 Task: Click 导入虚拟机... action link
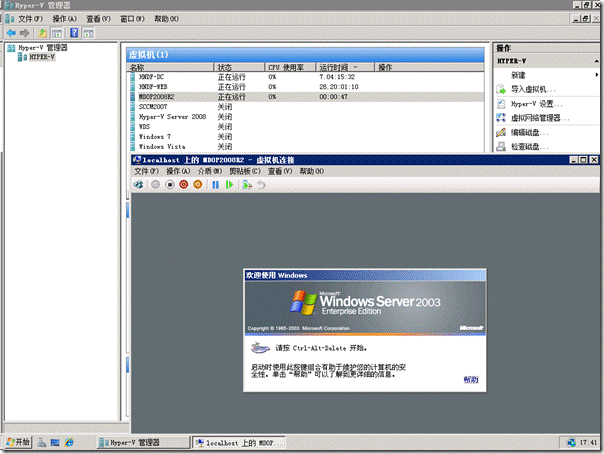click(533, 89)
